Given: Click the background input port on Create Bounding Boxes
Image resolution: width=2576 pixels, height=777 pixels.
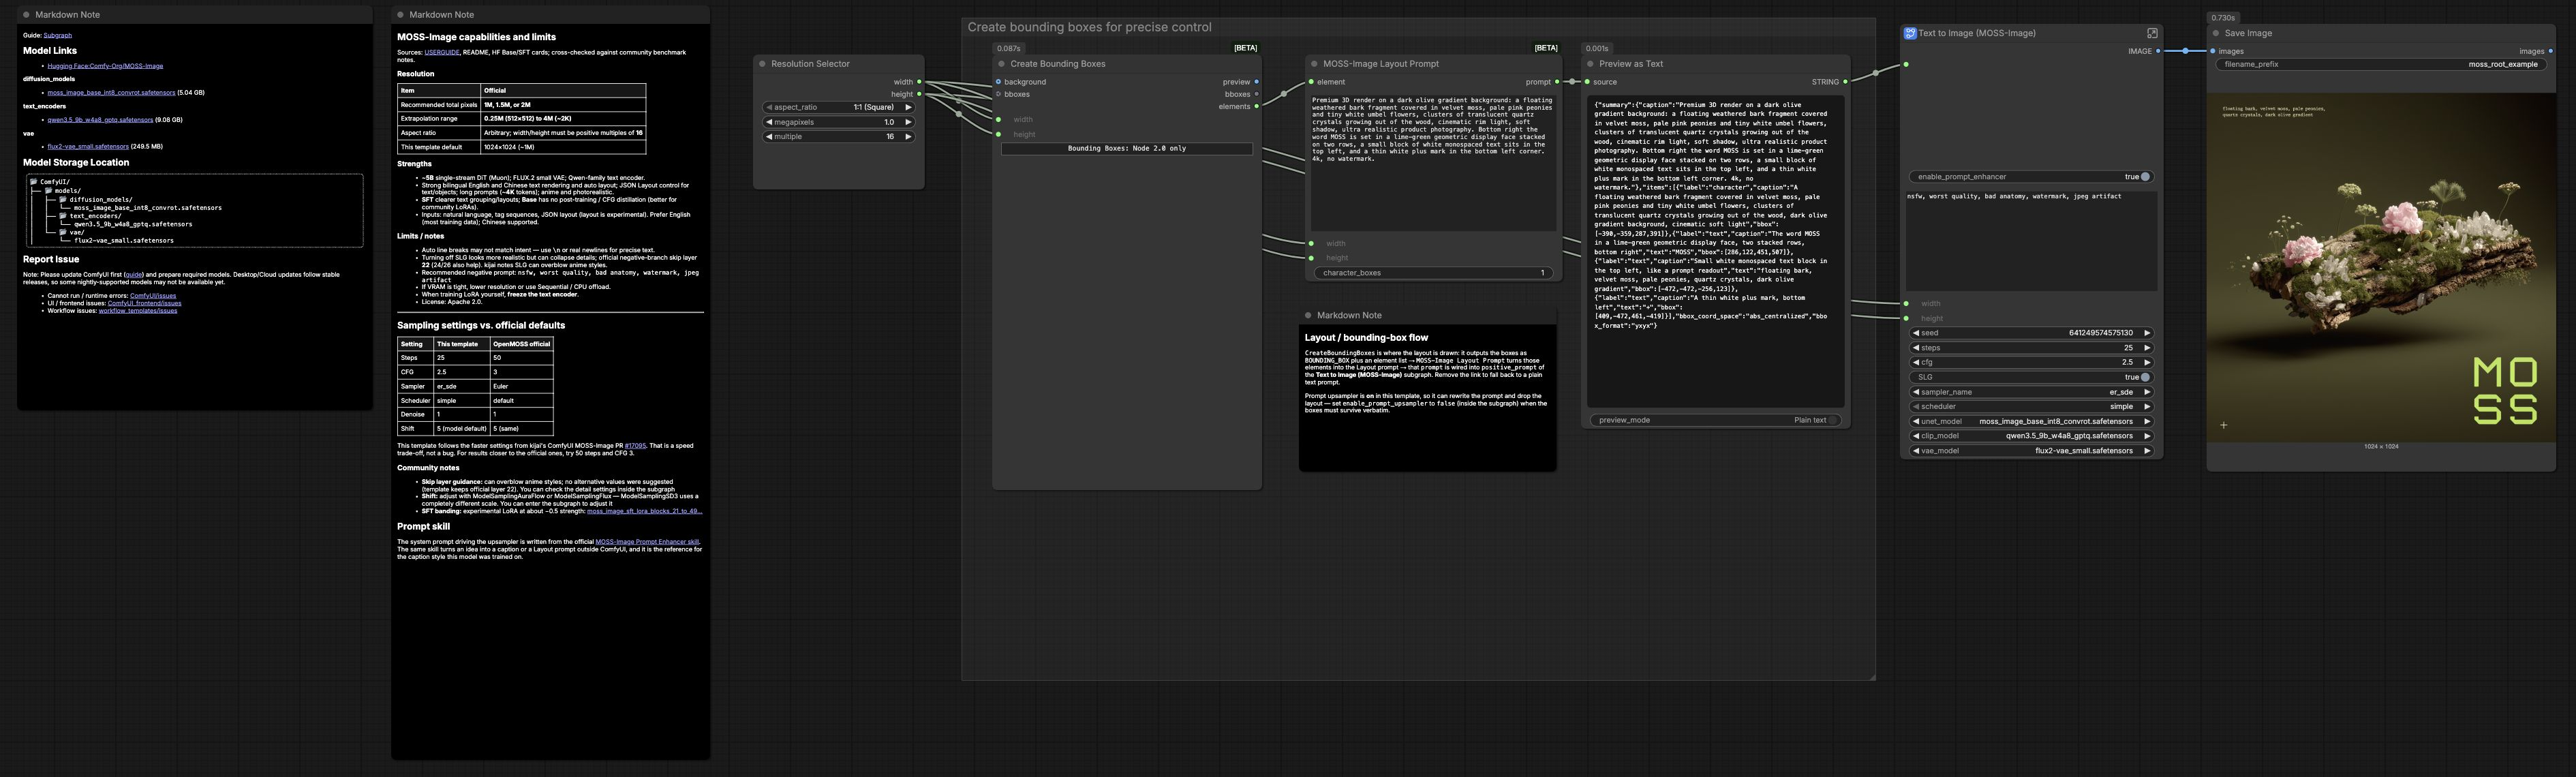Looking at the screenshot, I should pos(998,82).
